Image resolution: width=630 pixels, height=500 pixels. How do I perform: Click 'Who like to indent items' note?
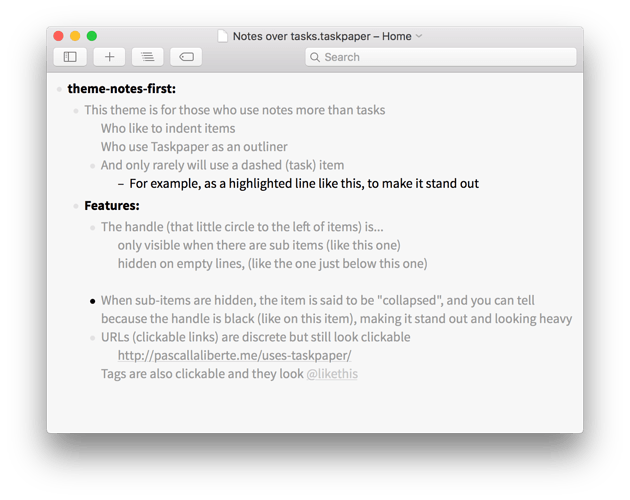[x=168, y=128]
